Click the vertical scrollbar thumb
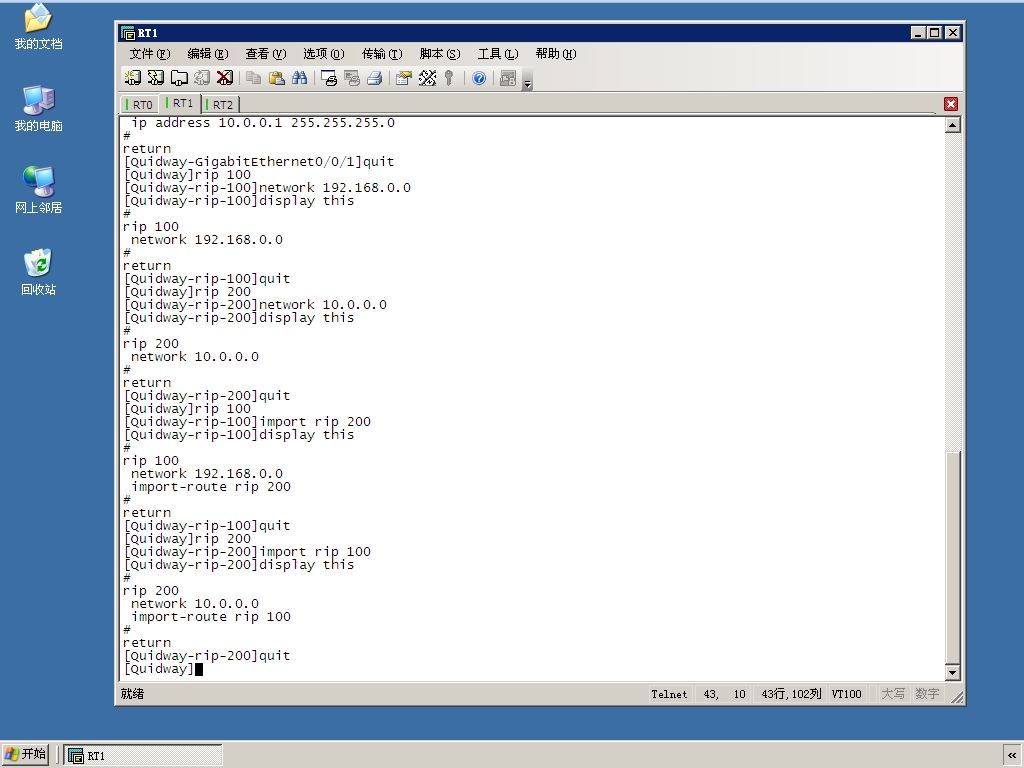 click(953, 556)
